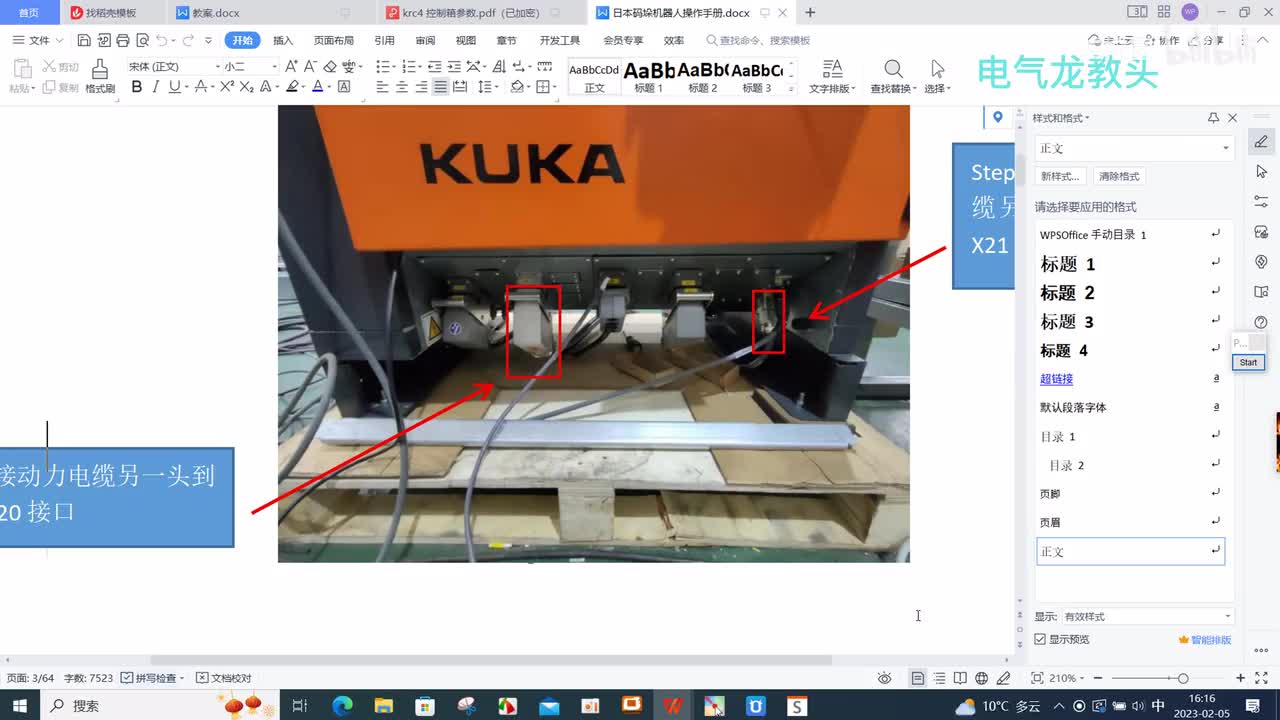Apply bold formatting with the B button

tap(137, 87)
